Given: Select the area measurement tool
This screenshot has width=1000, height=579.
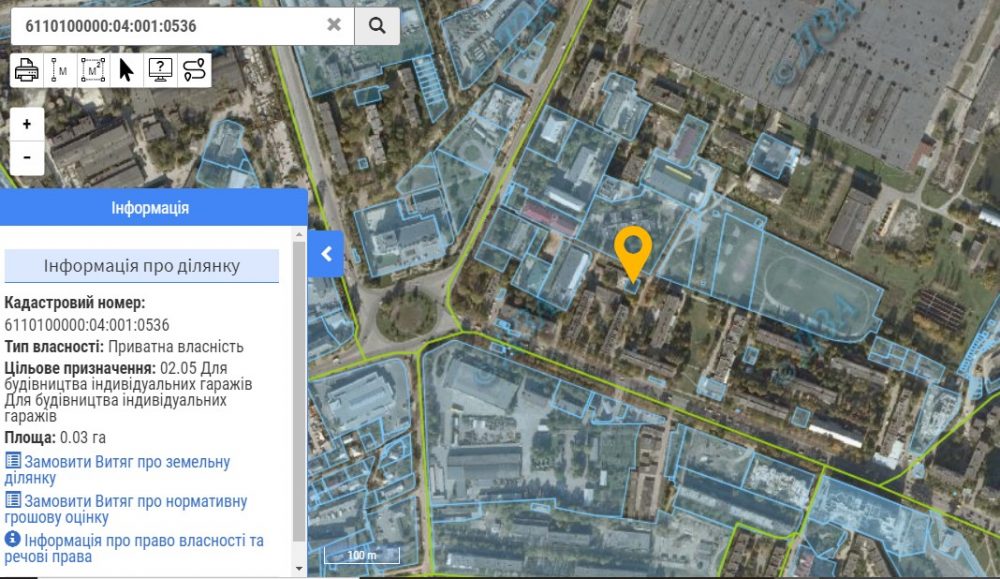Looking at the screenshot, I should coord(93,70).
